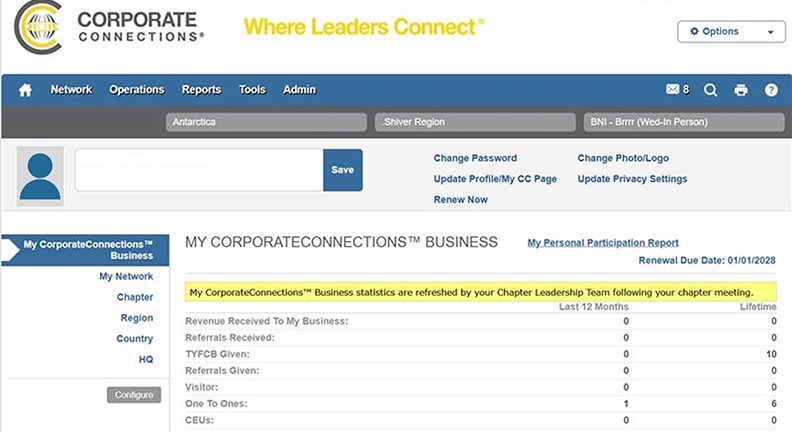
Task: Open the Admin menu
Action: pos(299,89)
